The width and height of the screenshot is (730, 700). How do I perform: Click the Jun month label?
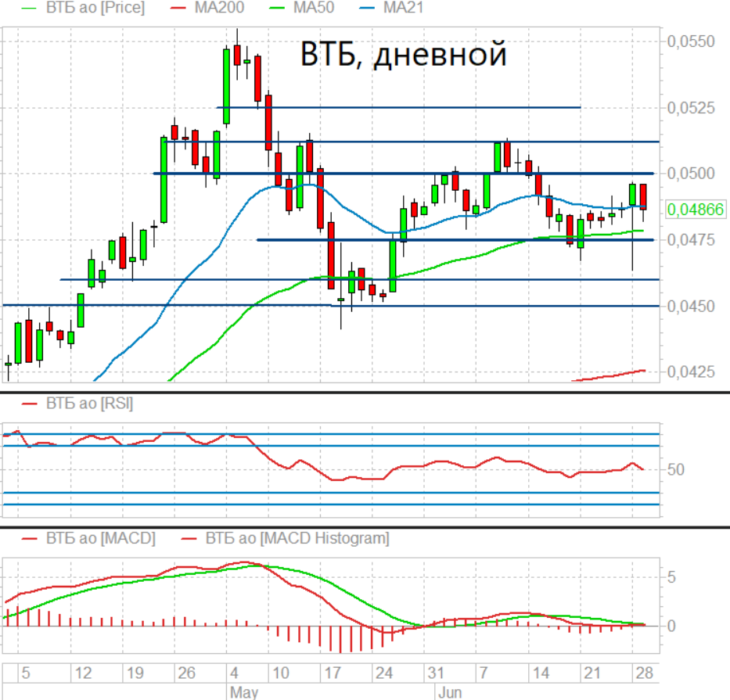(x=450, y=692)
